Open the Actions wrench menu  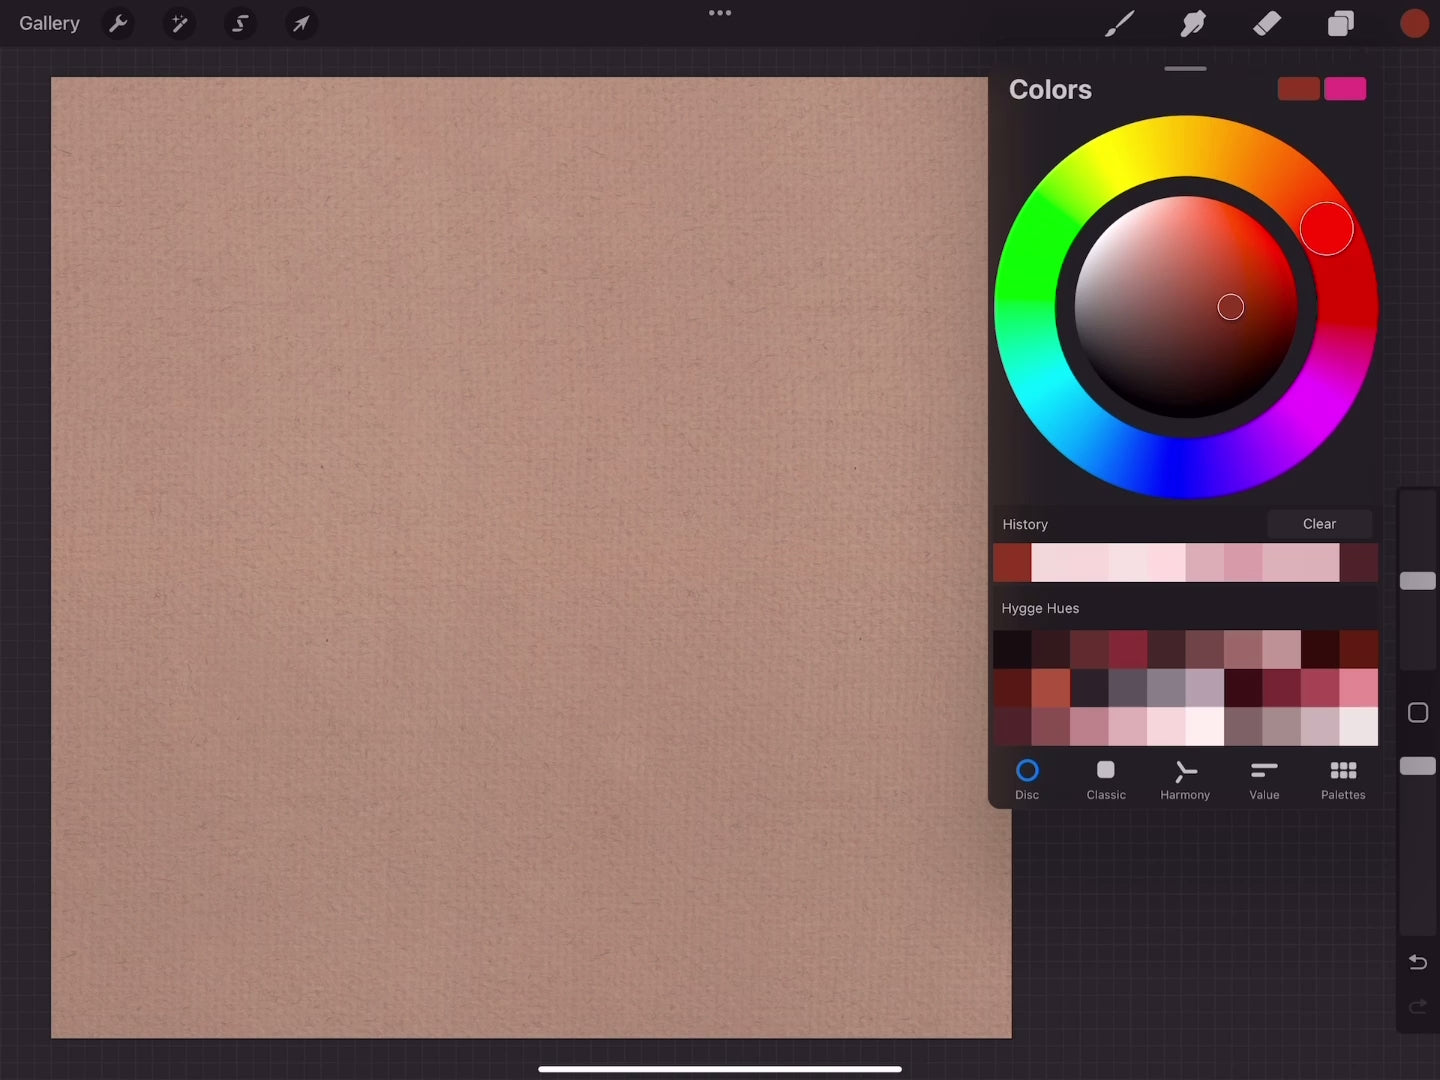click(118, 23)
